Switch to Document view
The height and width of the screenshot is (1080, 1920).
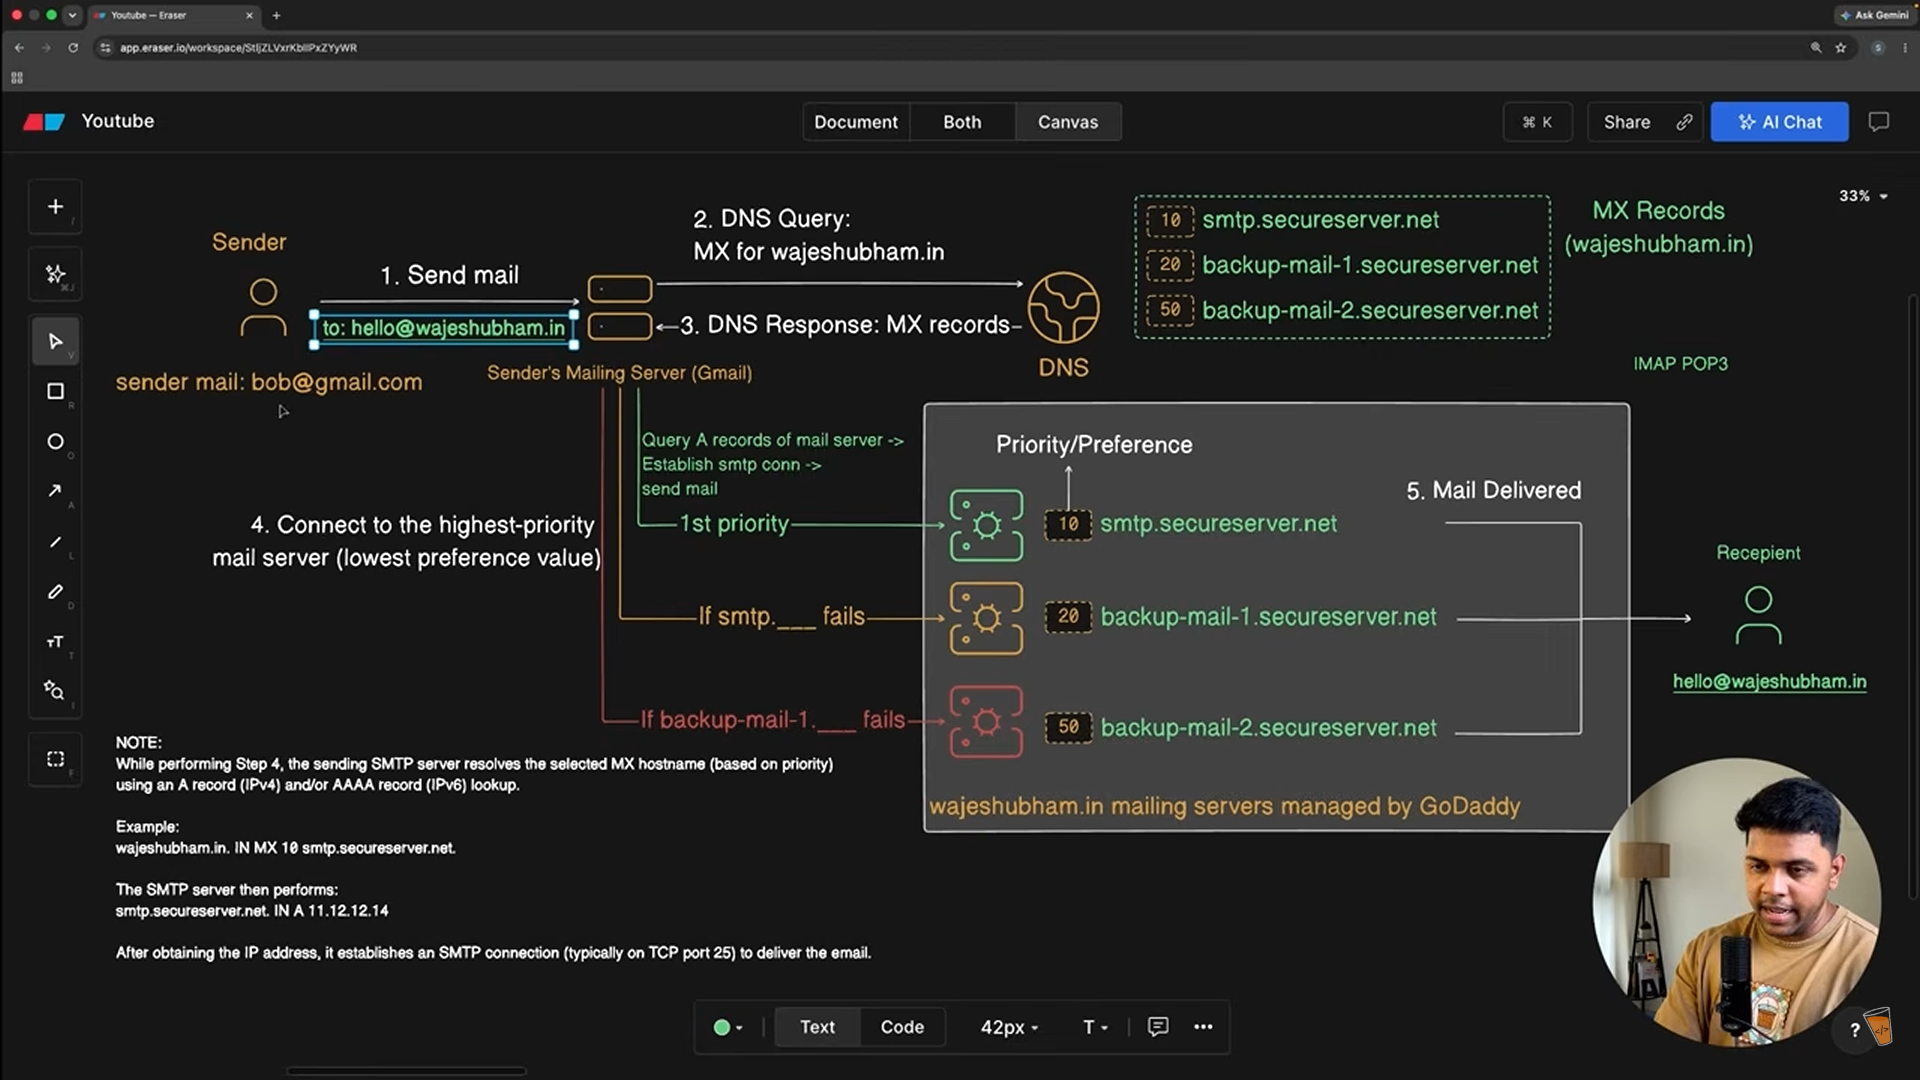click(855, 122)
